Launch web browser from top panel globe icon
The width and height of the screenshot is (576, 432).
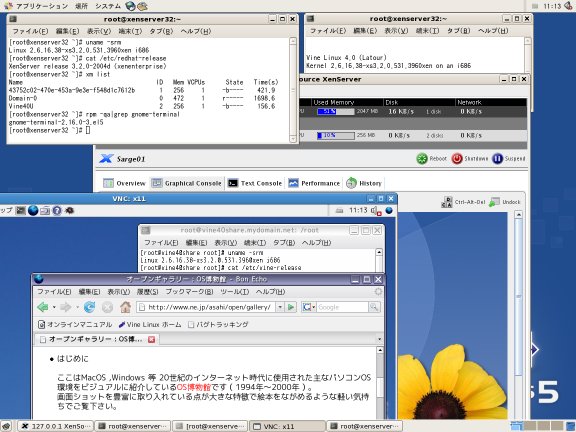click(x=130, y=6)
